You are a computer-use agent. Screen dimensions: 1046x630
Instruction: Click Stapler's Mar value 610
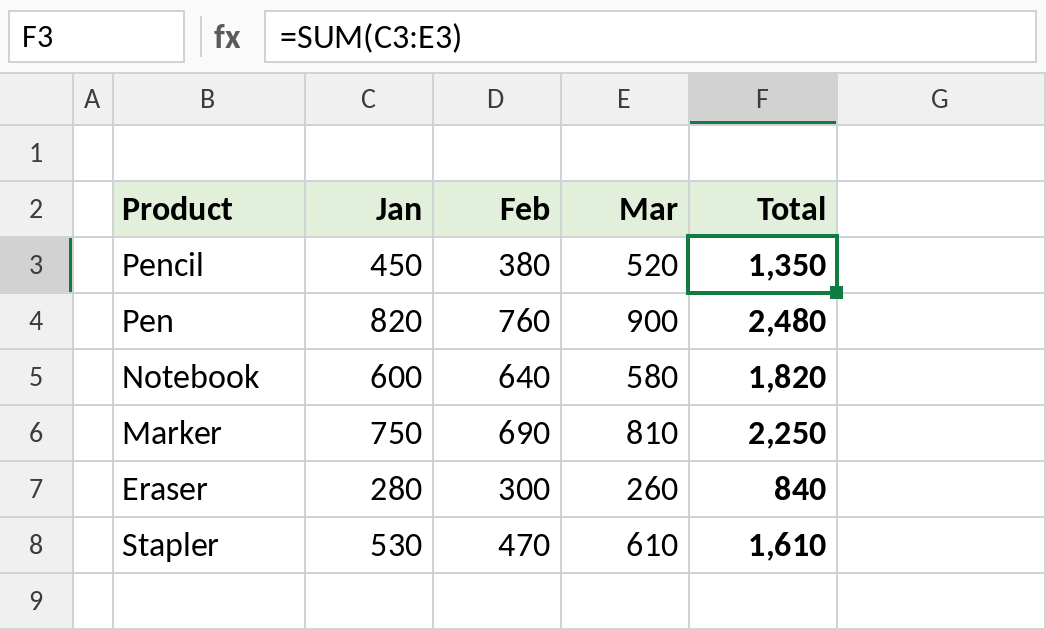(625, 545)
